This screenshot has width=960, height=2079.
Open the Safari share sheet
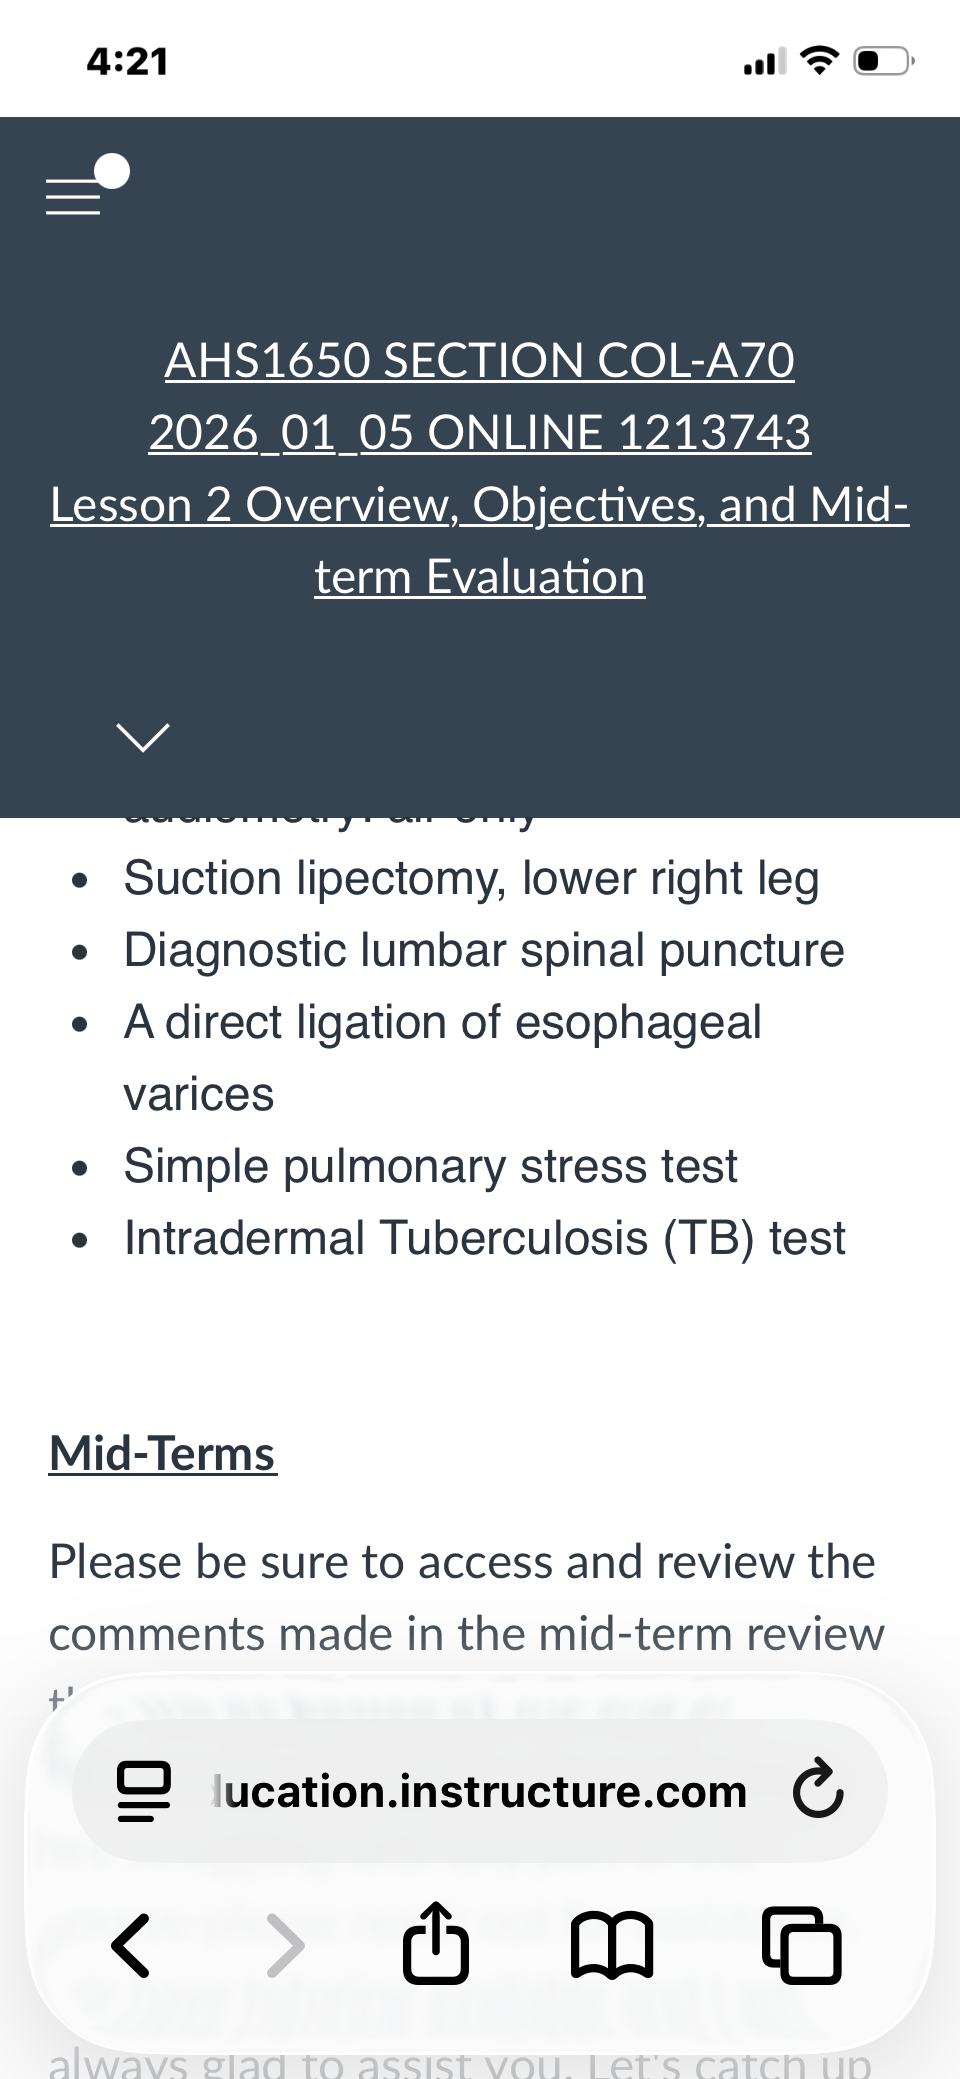tap(435, 1942)
